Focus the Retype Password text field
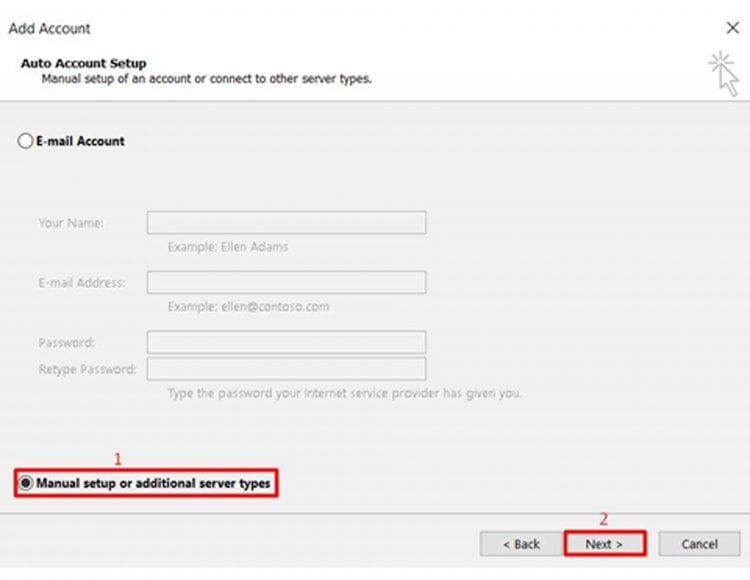The image size is (750, 580). 287,369
